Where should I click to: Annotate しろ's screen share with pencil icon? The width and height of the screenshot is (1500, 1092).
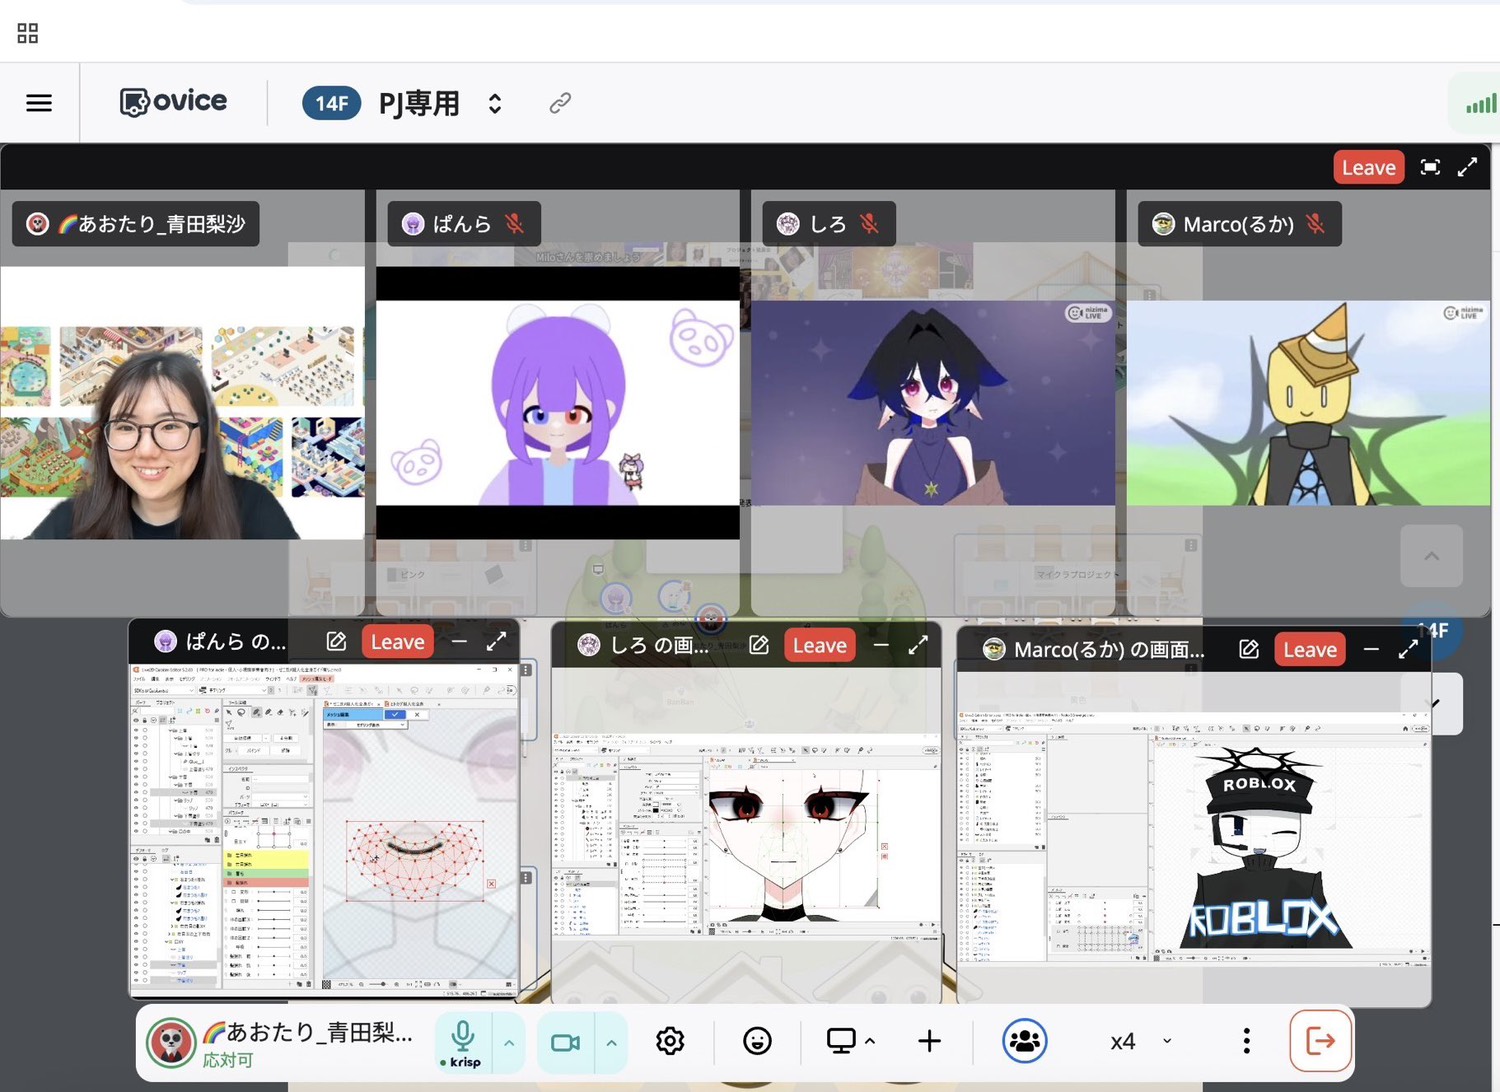[x=759, y=645]
